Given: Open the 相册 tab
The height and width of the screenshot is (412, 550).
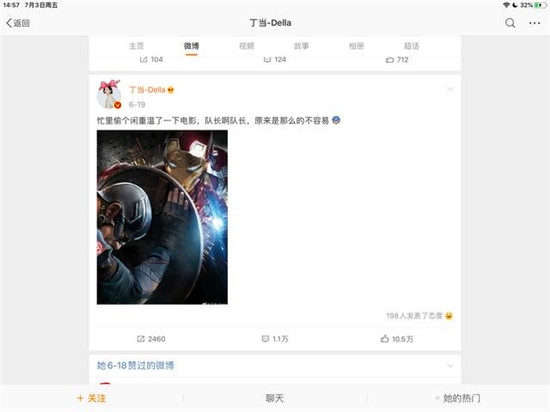Looking at the screenshot, I should tap(356, 46).
